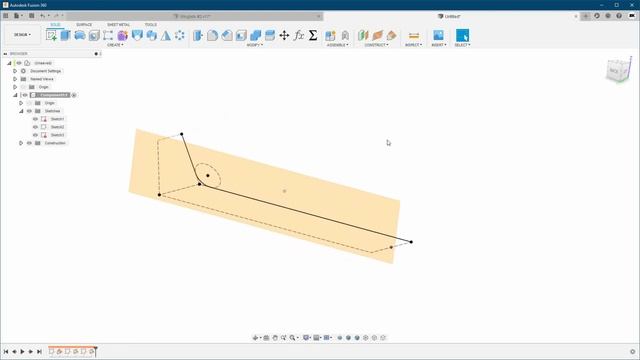Open the Design workspace dropdown
640x360 pixels.
coord(22,35)
